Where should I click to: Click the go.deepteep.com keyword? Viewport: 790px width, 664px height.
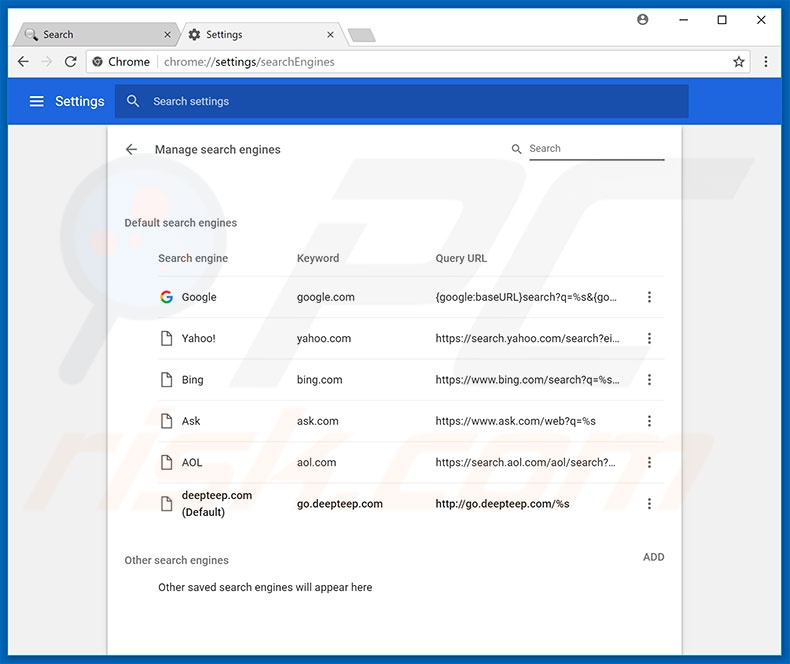pyautogui.click(x=340, y=503)
